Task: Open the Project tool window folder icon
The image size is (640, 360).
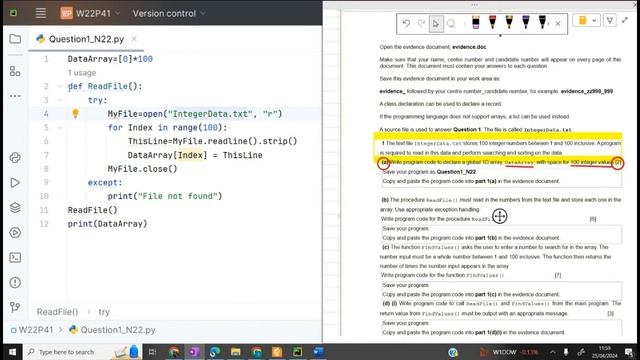Action: (x=15, y=39)
